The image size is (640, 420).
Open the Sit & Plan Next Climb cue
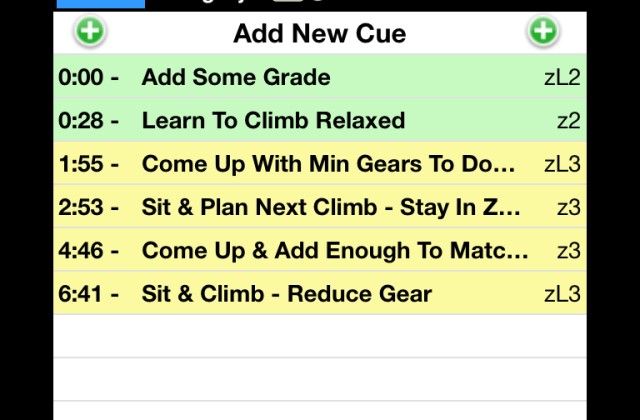point(320,207)
